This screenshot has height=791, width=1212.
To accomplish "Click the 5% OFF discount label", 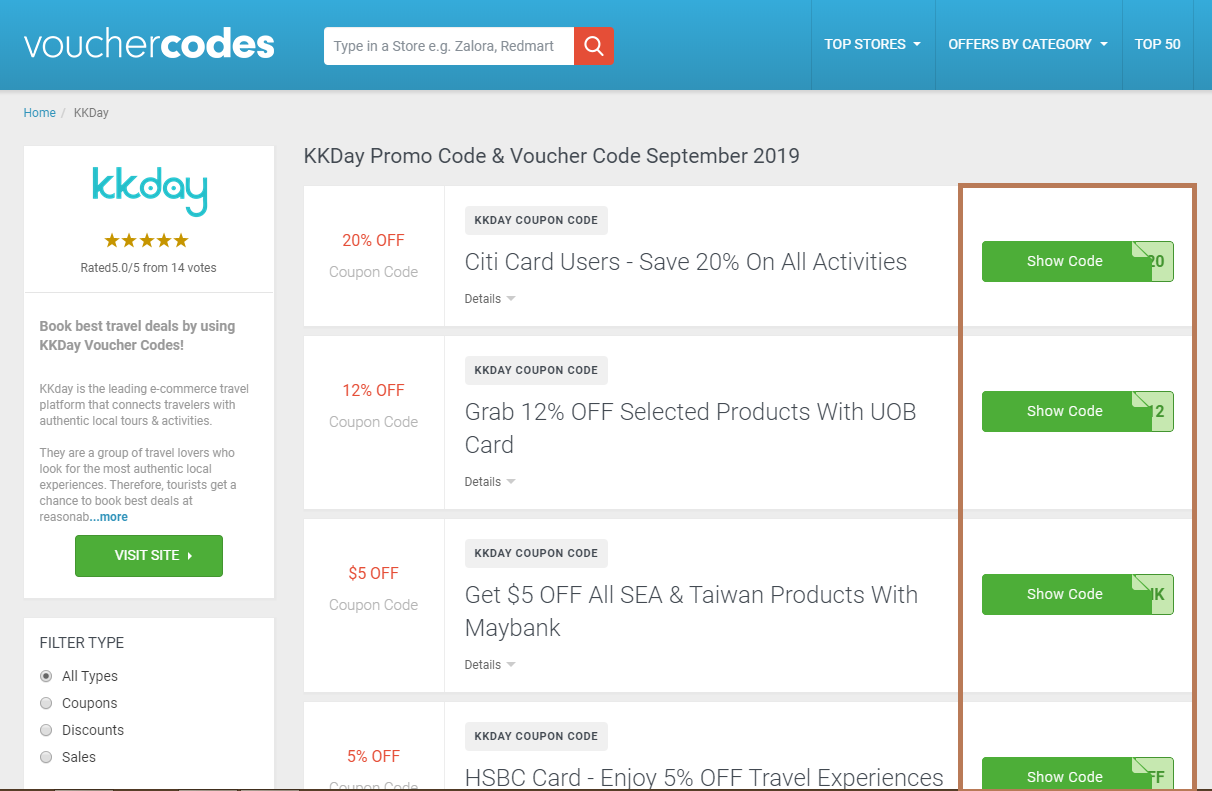I will (373, 756).
